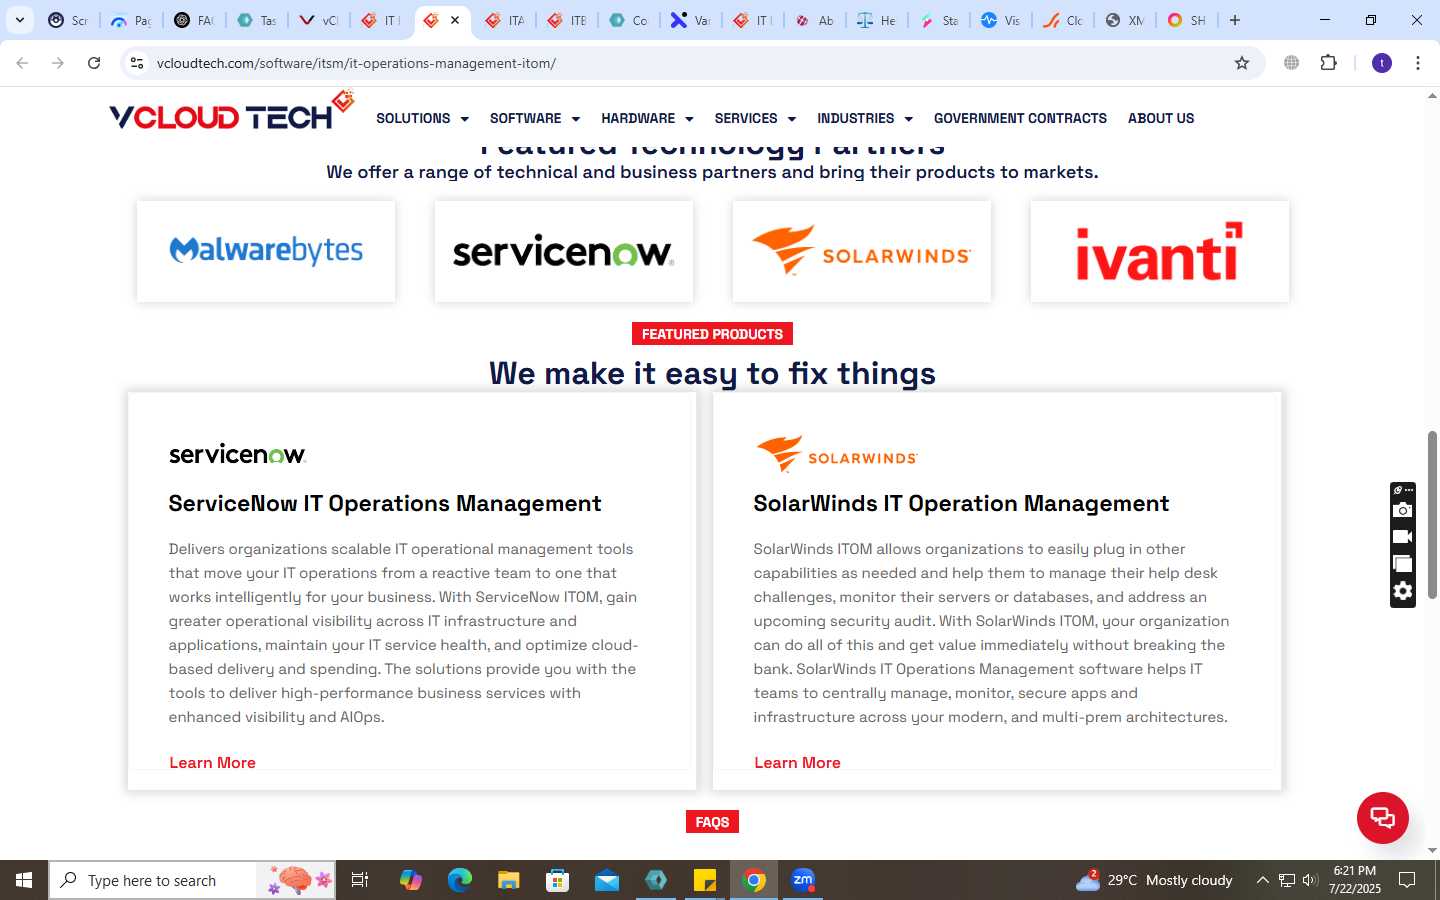The height and width of the screenshot is (900, 1440).
Task: Show hidden system tray icons
Action: [x=1262, y=880]
